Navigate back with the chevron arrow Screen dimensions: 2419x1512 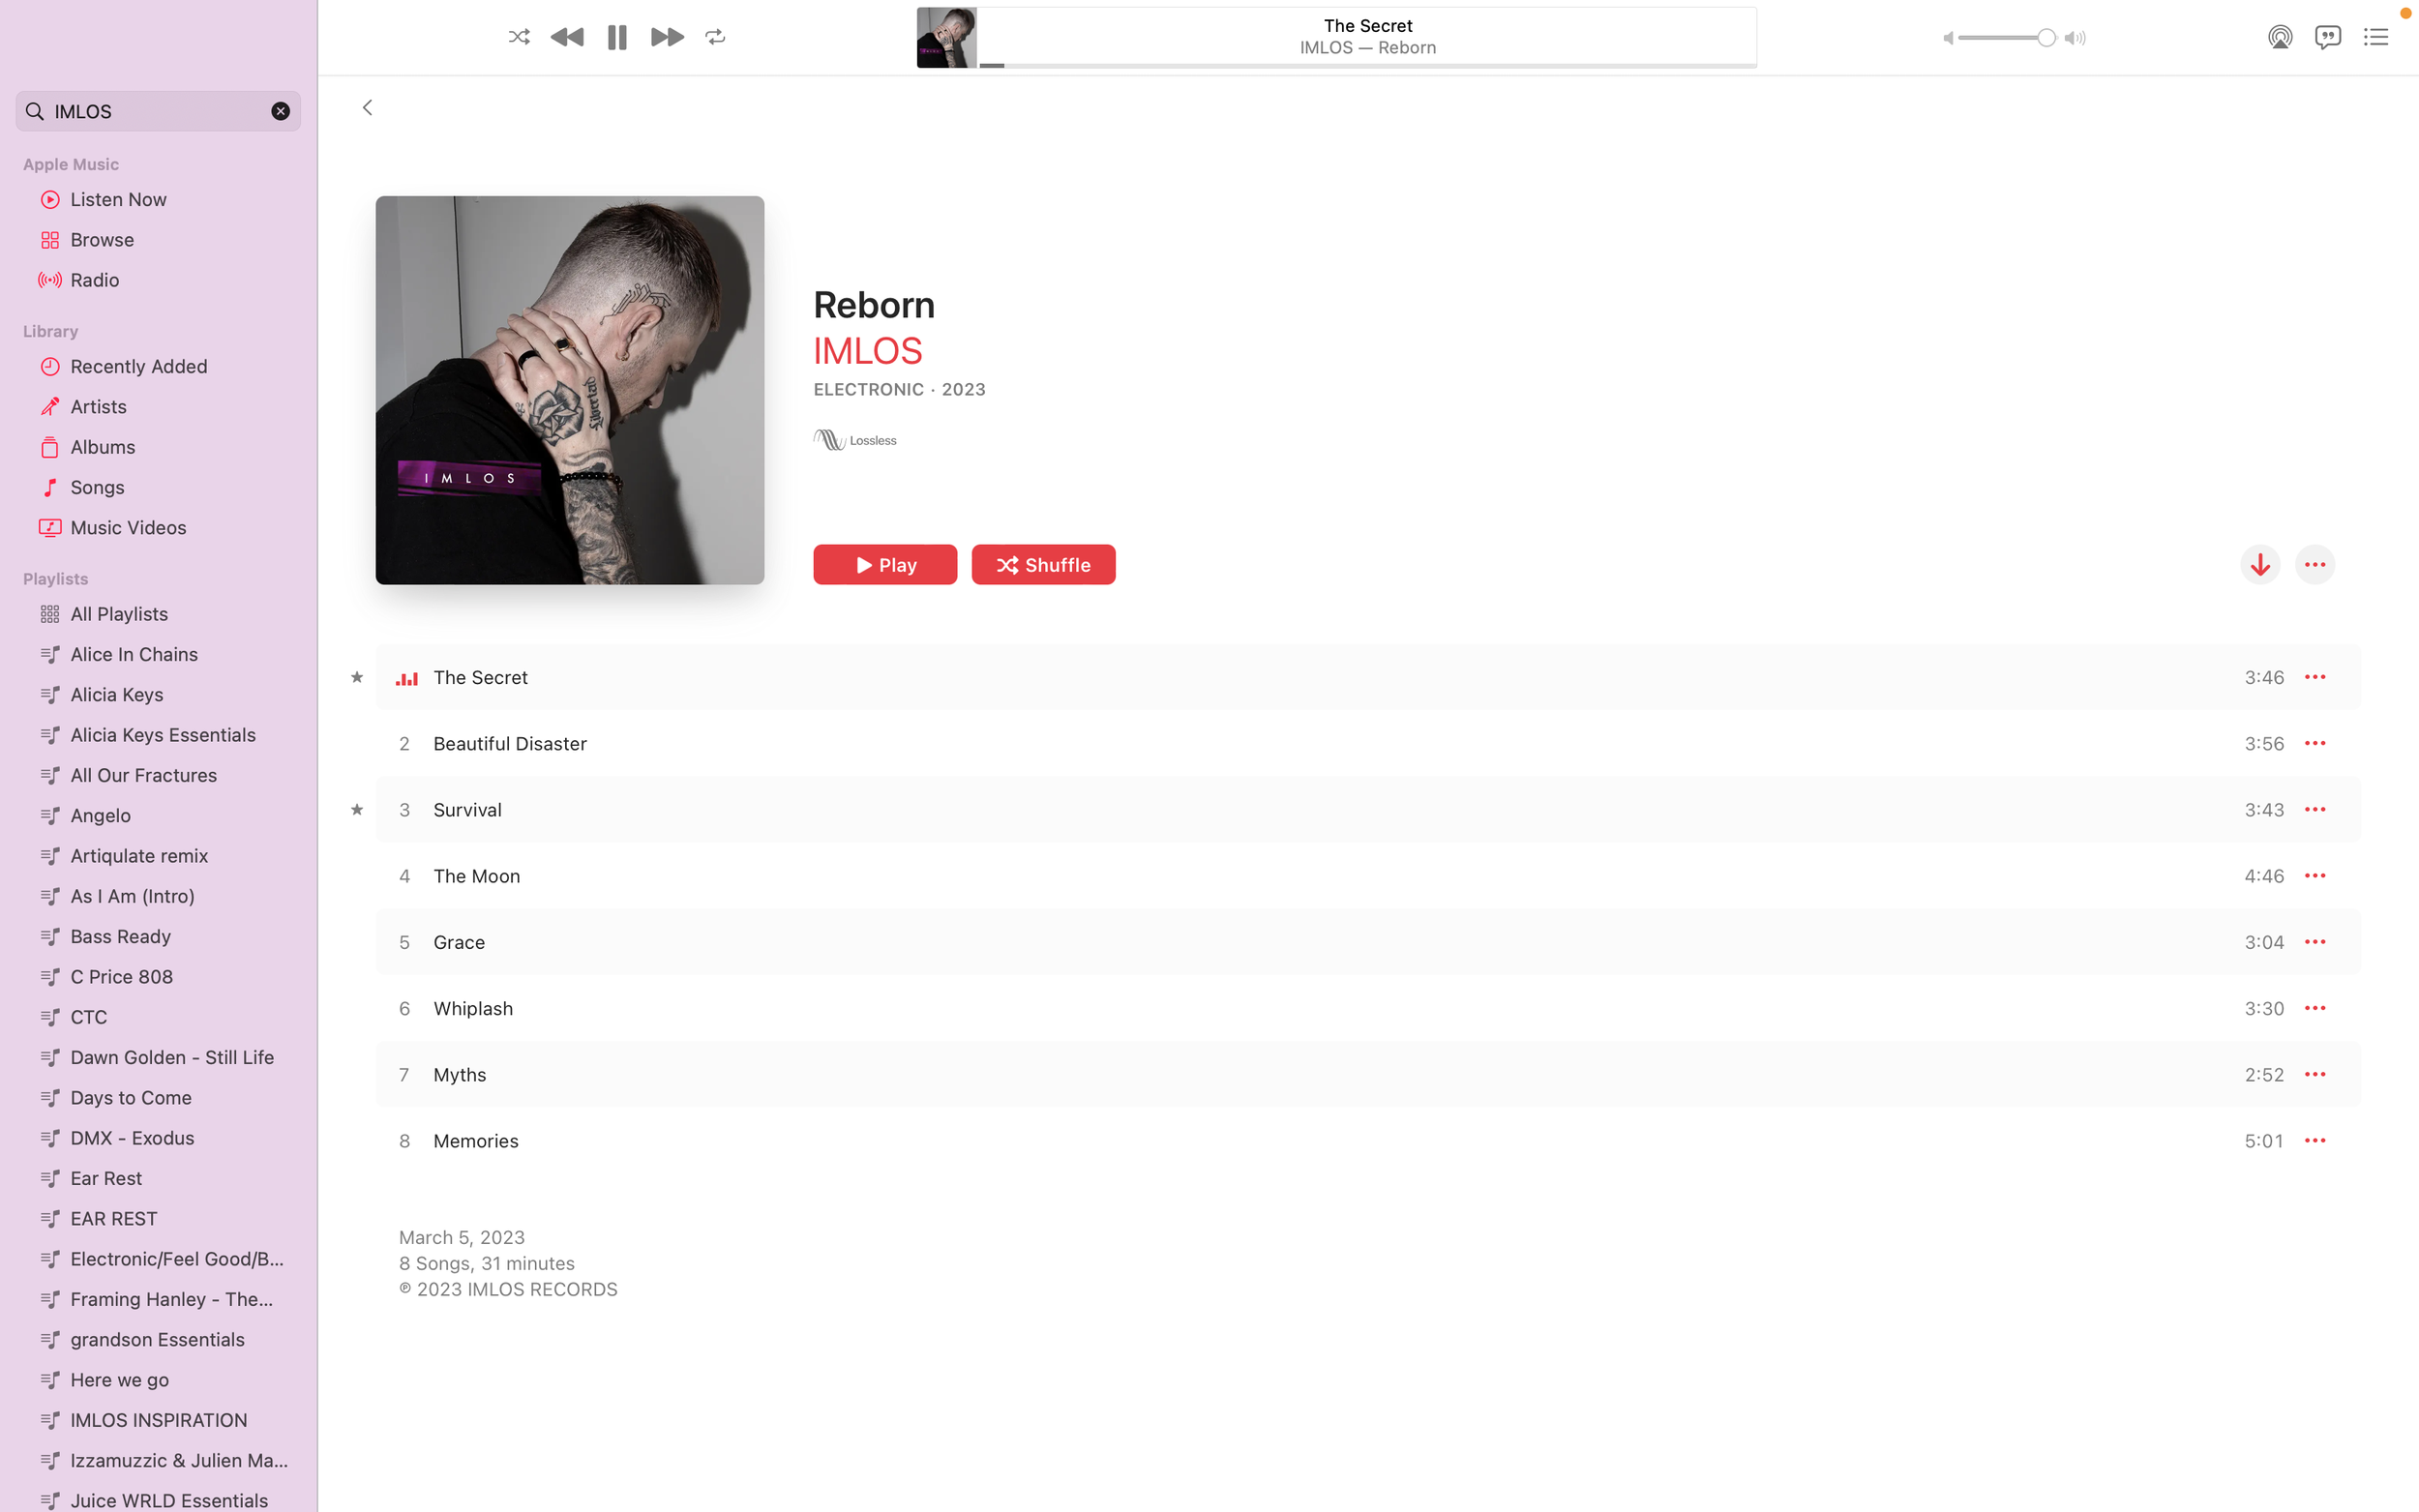367,108
